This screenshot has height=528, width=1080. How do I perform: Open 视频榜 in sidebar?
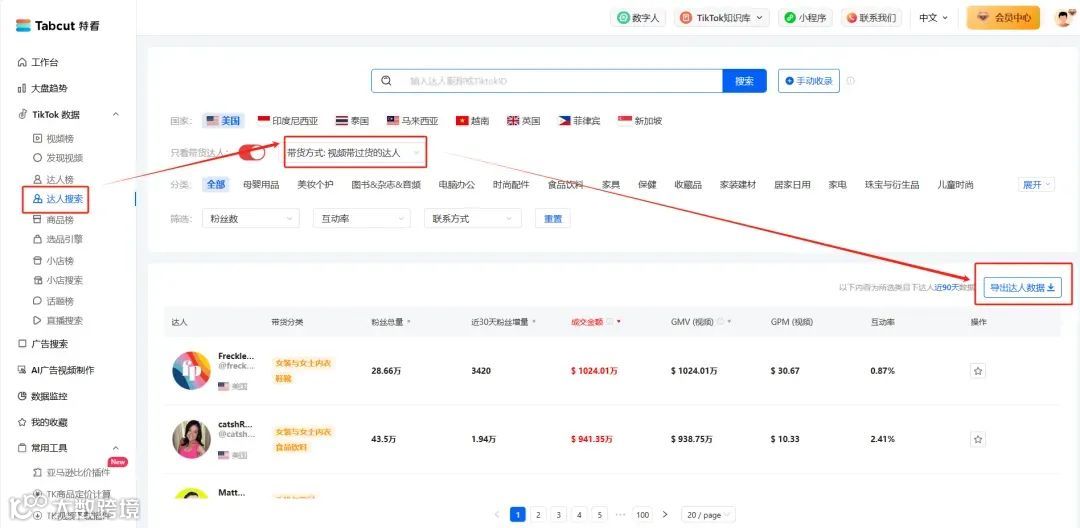(53, 138)
